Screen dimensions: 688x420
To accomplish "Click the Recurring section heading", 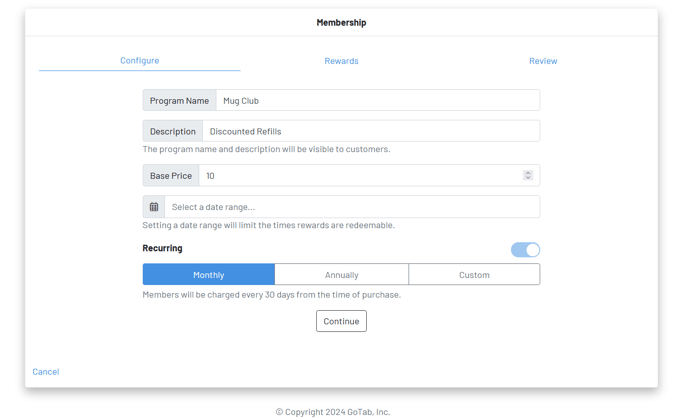I will pyautogui.click(x=163, y=248).
